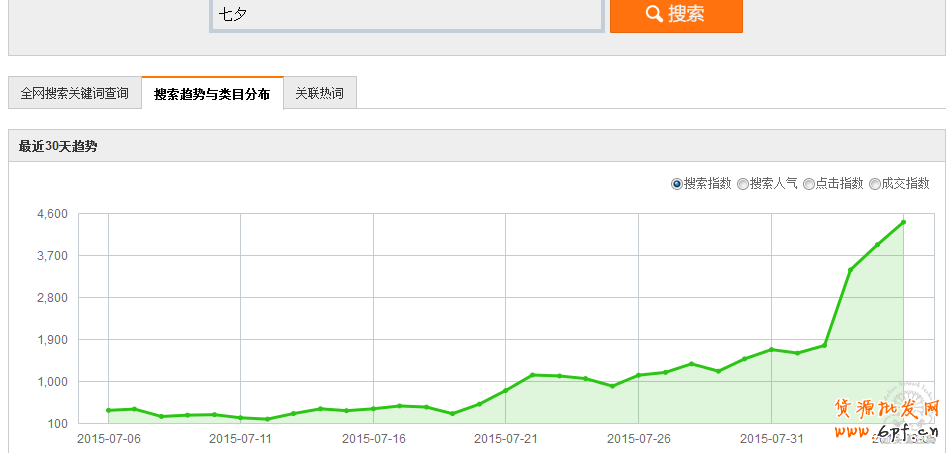Select the 搜索指数 radio button
The height and width of the screenshot is (453, 949).
(x=677, y=184)
